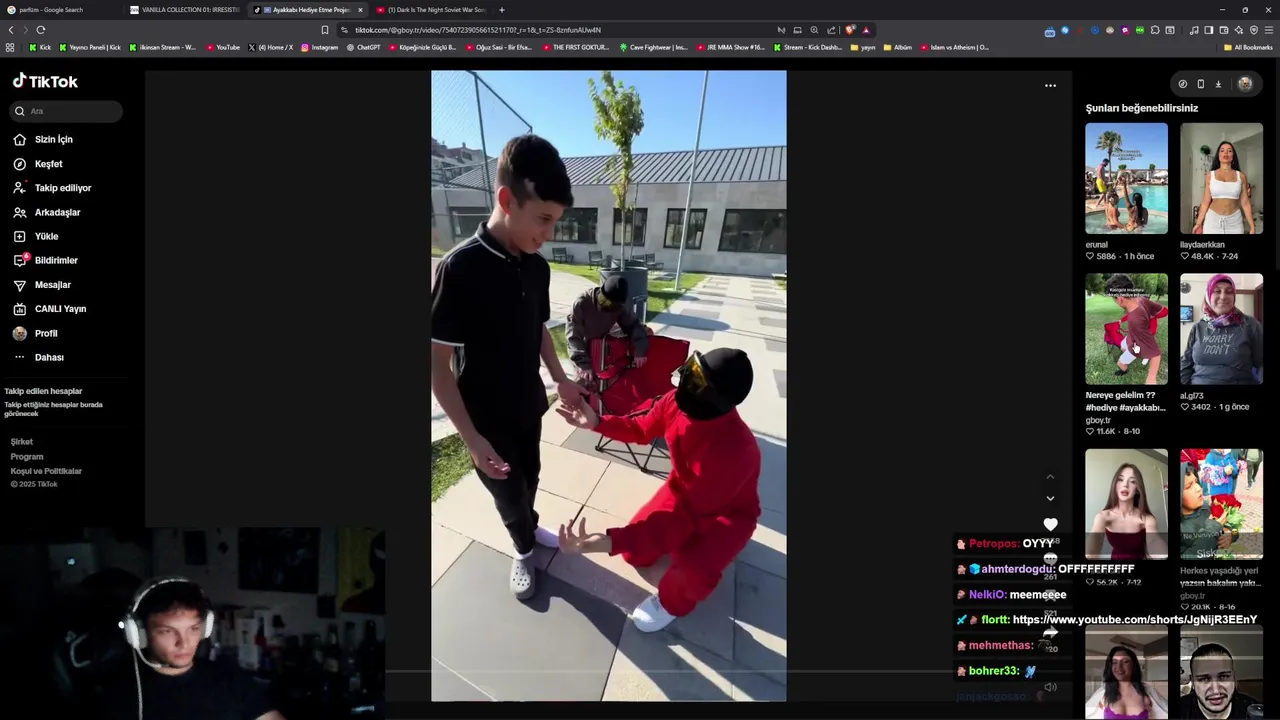Open the browser hamburger menu
Viewport: 1280px width, 720px height.
click(1269, 30)
